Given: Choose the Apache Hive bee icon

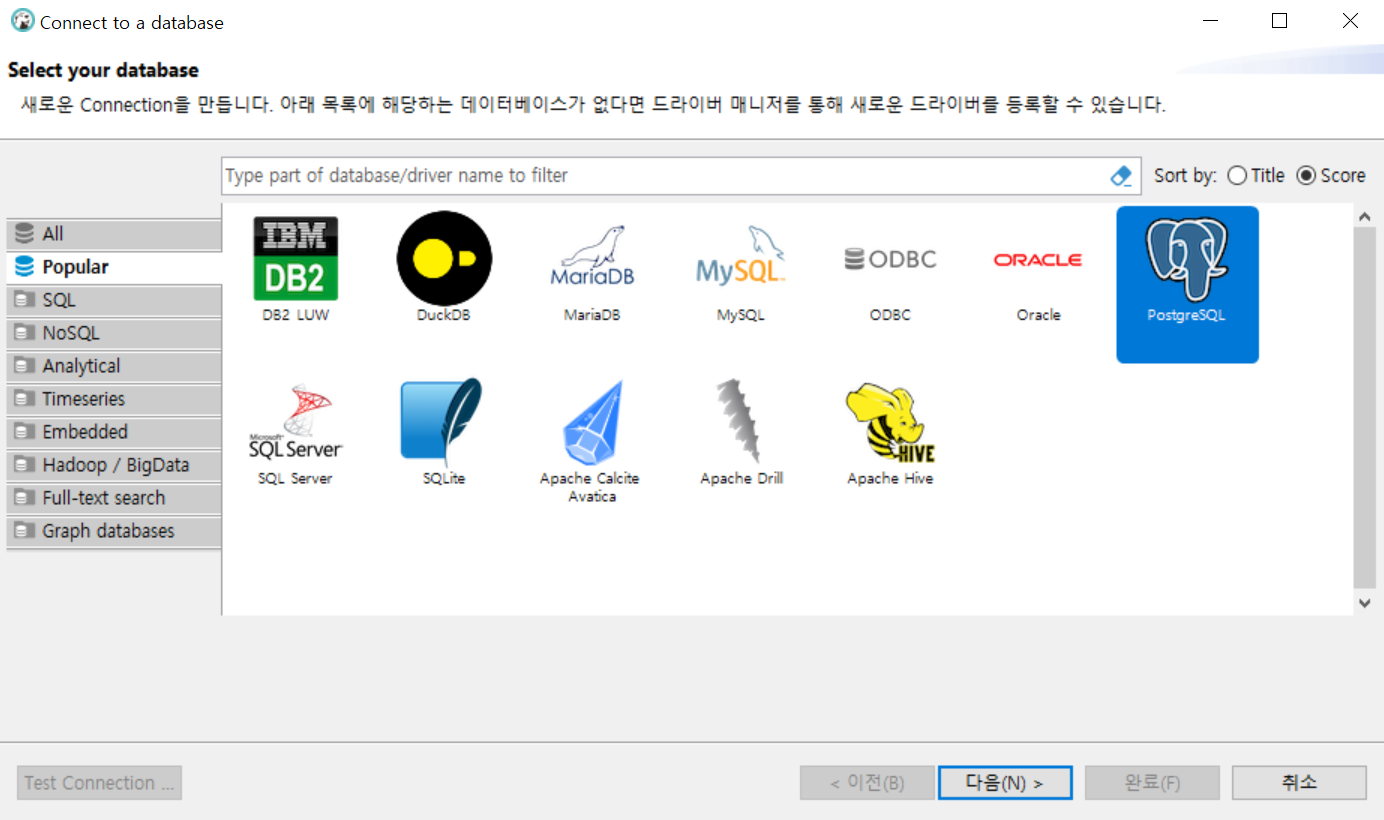Looking at the screenshot, I should click(x=890, y=423).
